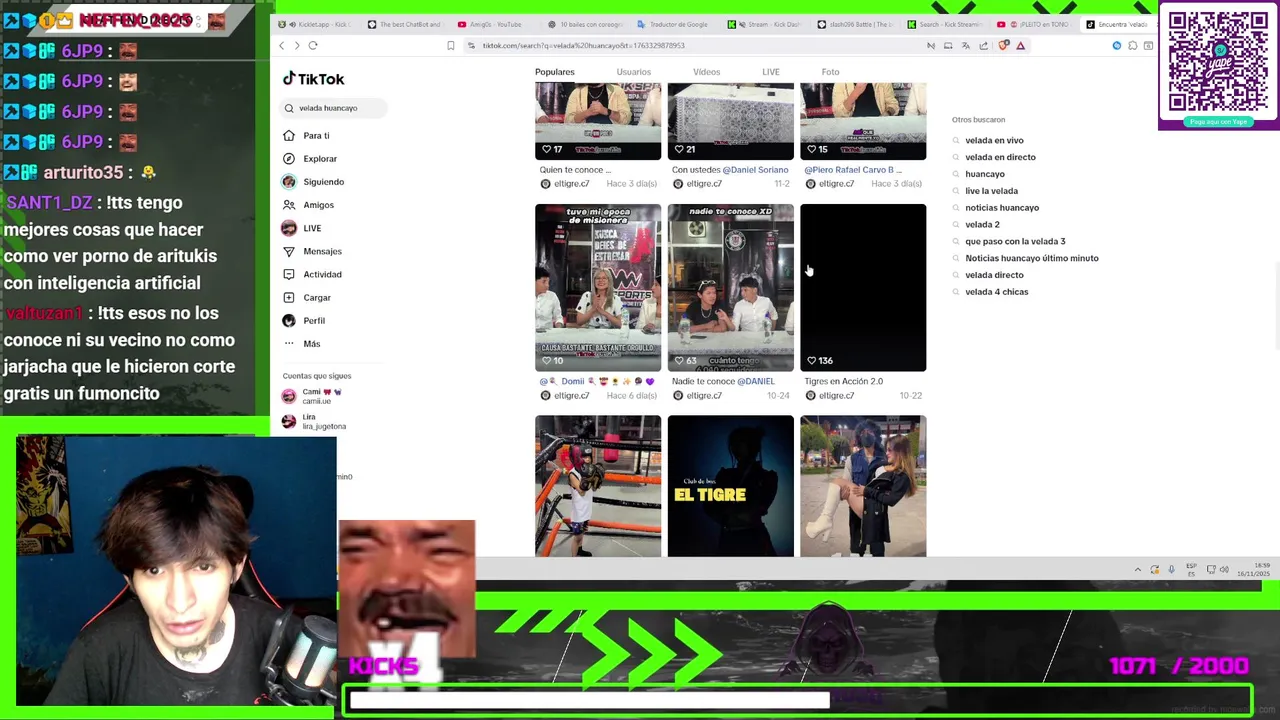Viewport: 1280px width, 720px height.
Task: Open the 'Nadie te conoce' video thumbnail
Action: (x=730, y=288)
